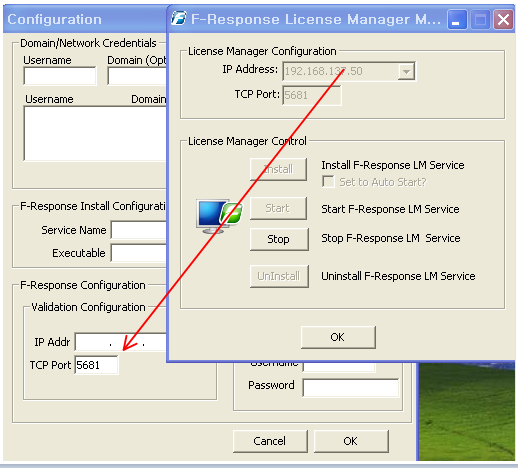Click the License Manager TCP Port field
The width and height of the screenshot is (518, 468).
[x=312, y=95]
